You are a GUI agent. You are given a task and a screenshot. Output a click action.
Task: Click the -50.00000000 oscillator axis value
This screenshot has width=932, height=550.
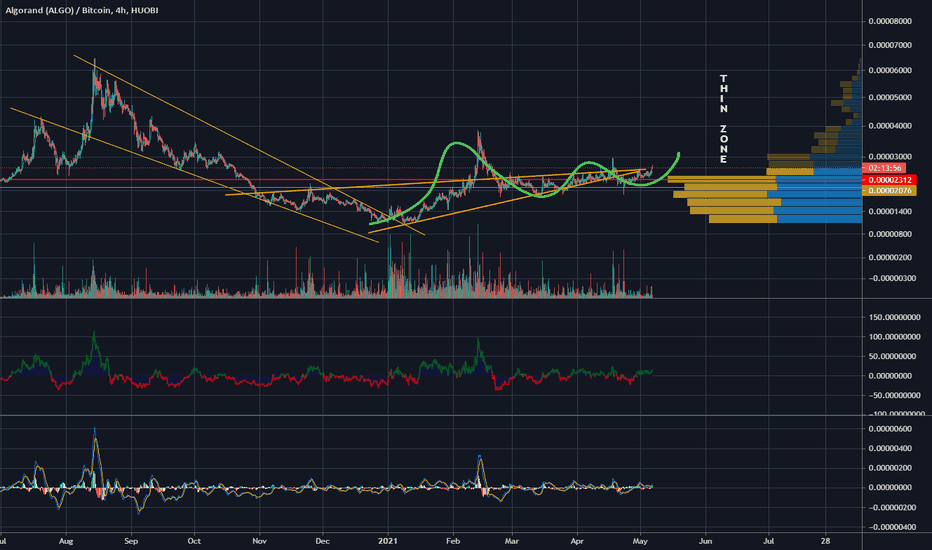pos(894,395)
